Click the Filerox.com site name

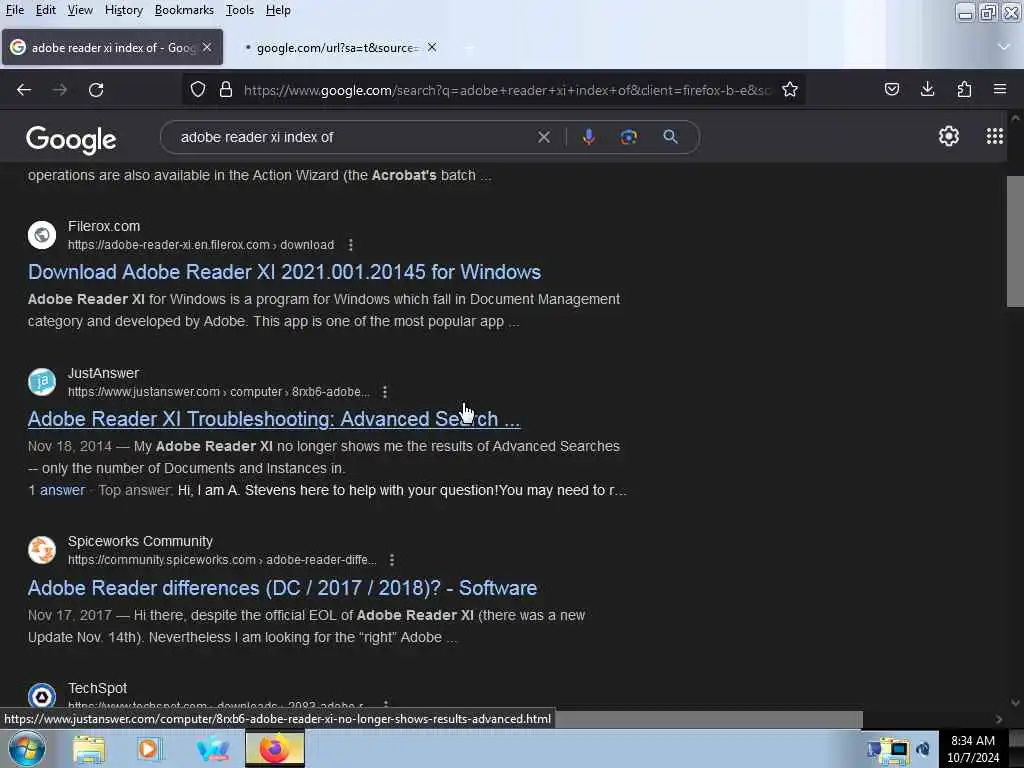click(x=104, y=226)
